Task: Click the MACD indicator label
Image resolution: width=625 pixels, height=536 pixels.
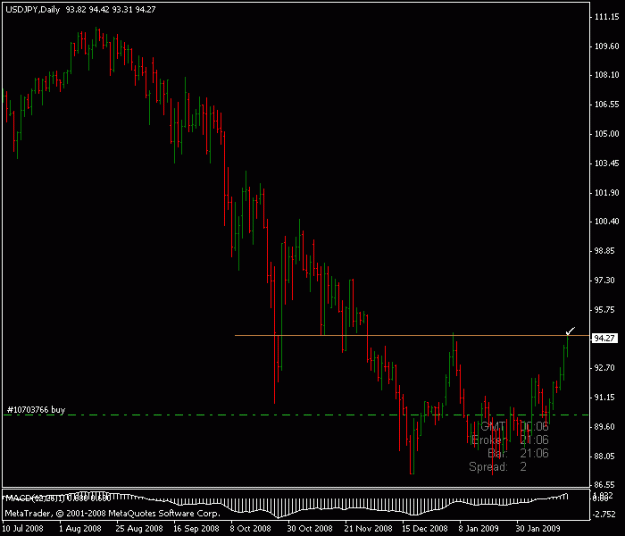Action: pyautogui.click(x=58, y=498)
